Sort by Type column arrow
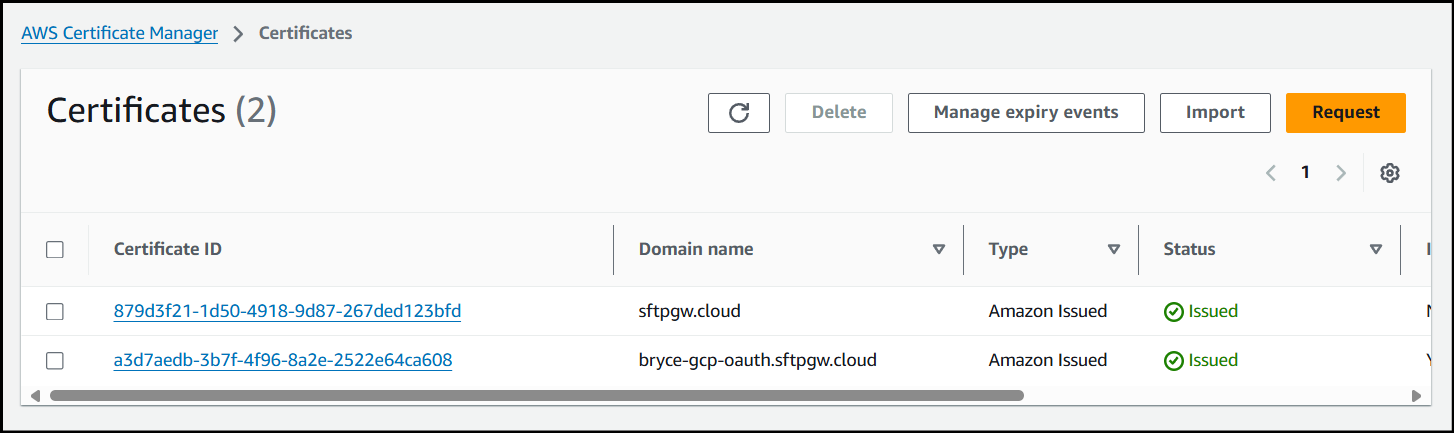The width and height of the screenshot is (1454, 433). coord(1113,250)
